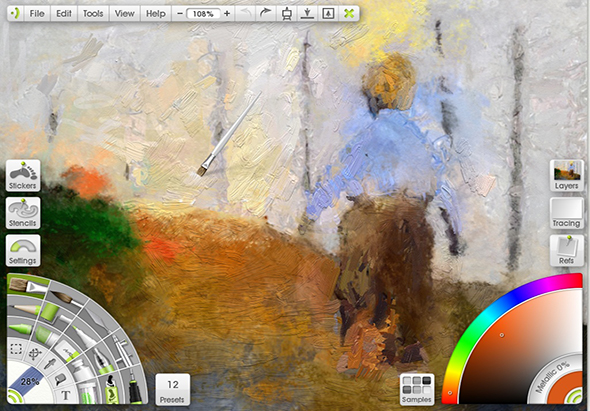Toggle the Tracing image panel
Image resolution: width=590 pixels, height=411 pixels.
[566, 213]
